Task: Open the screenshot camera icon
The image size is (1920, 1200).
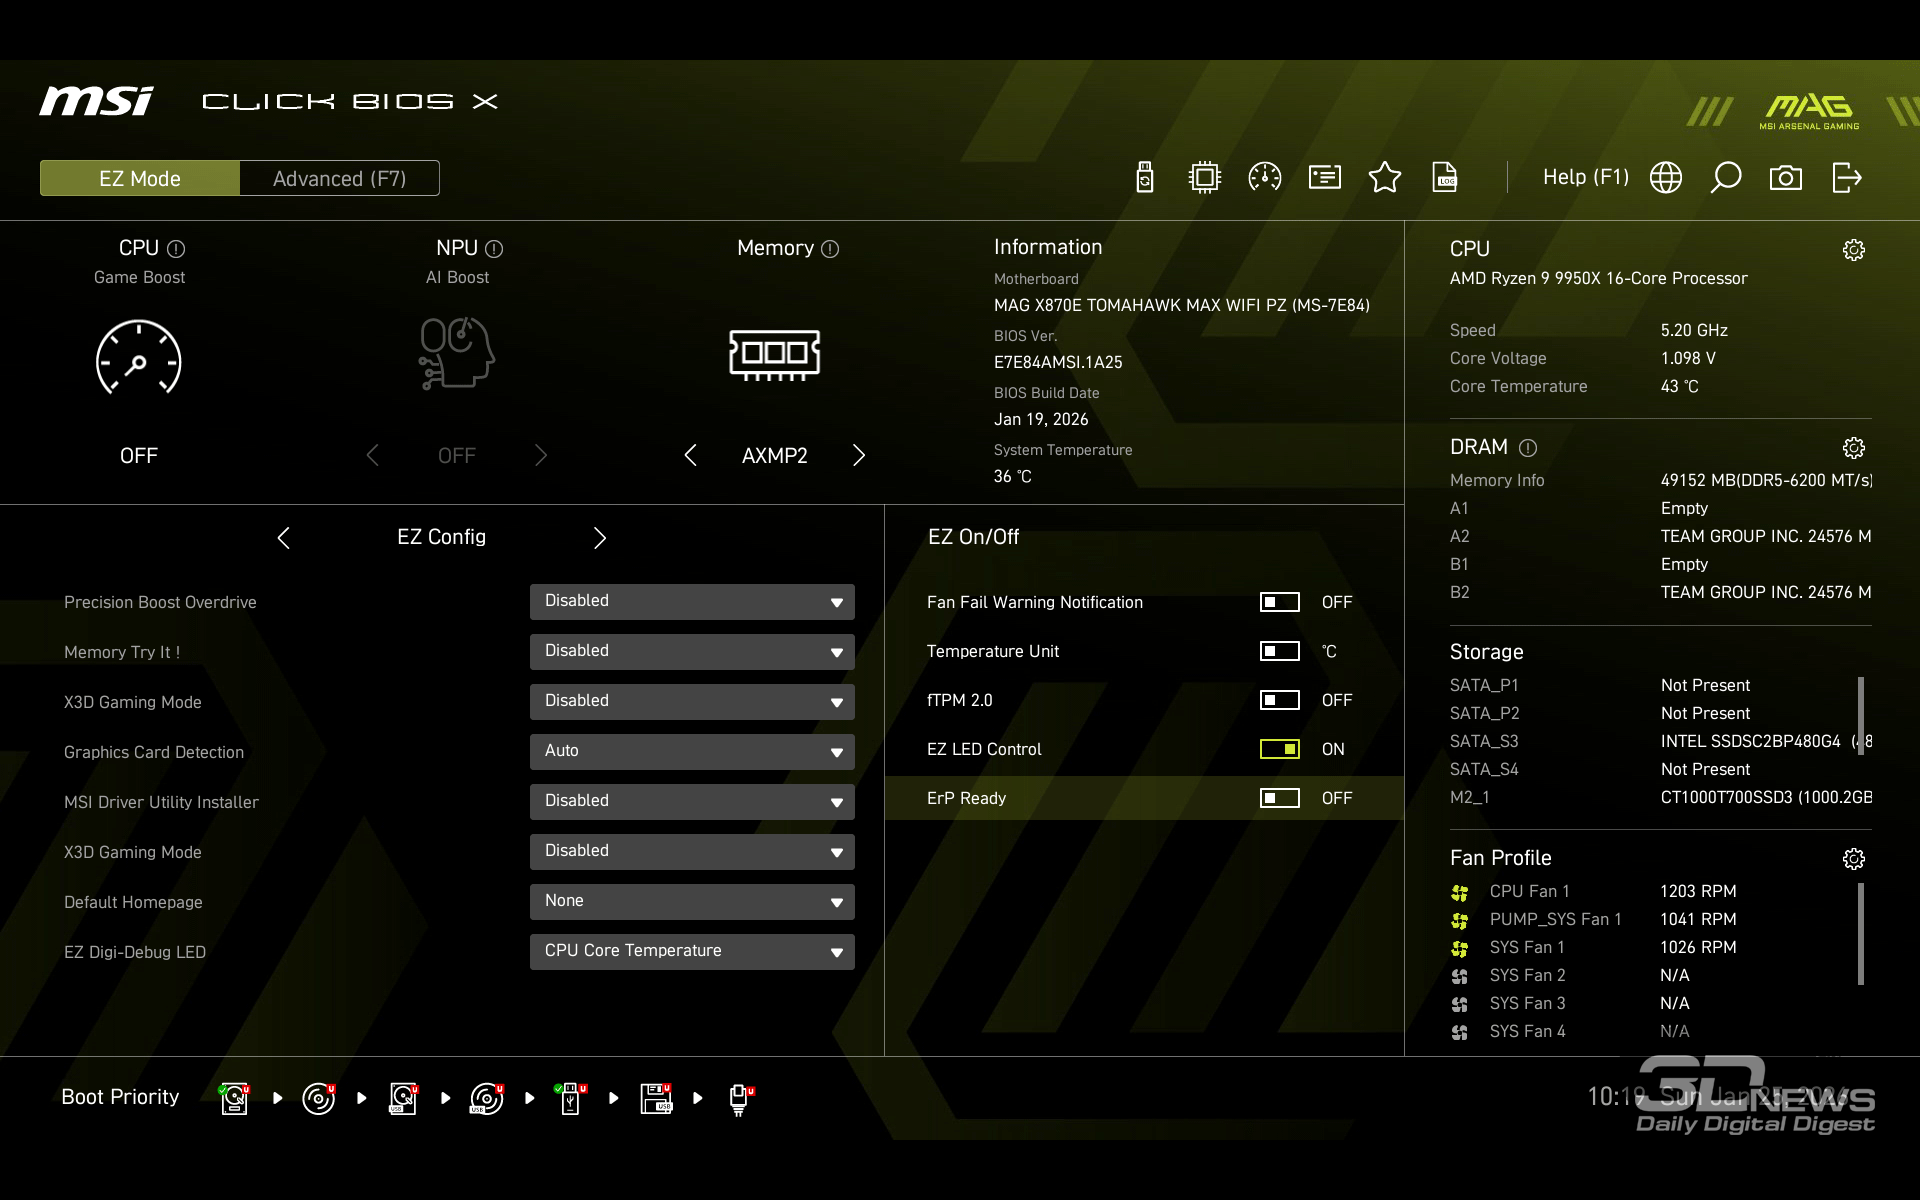Action: coord(1785,178)
